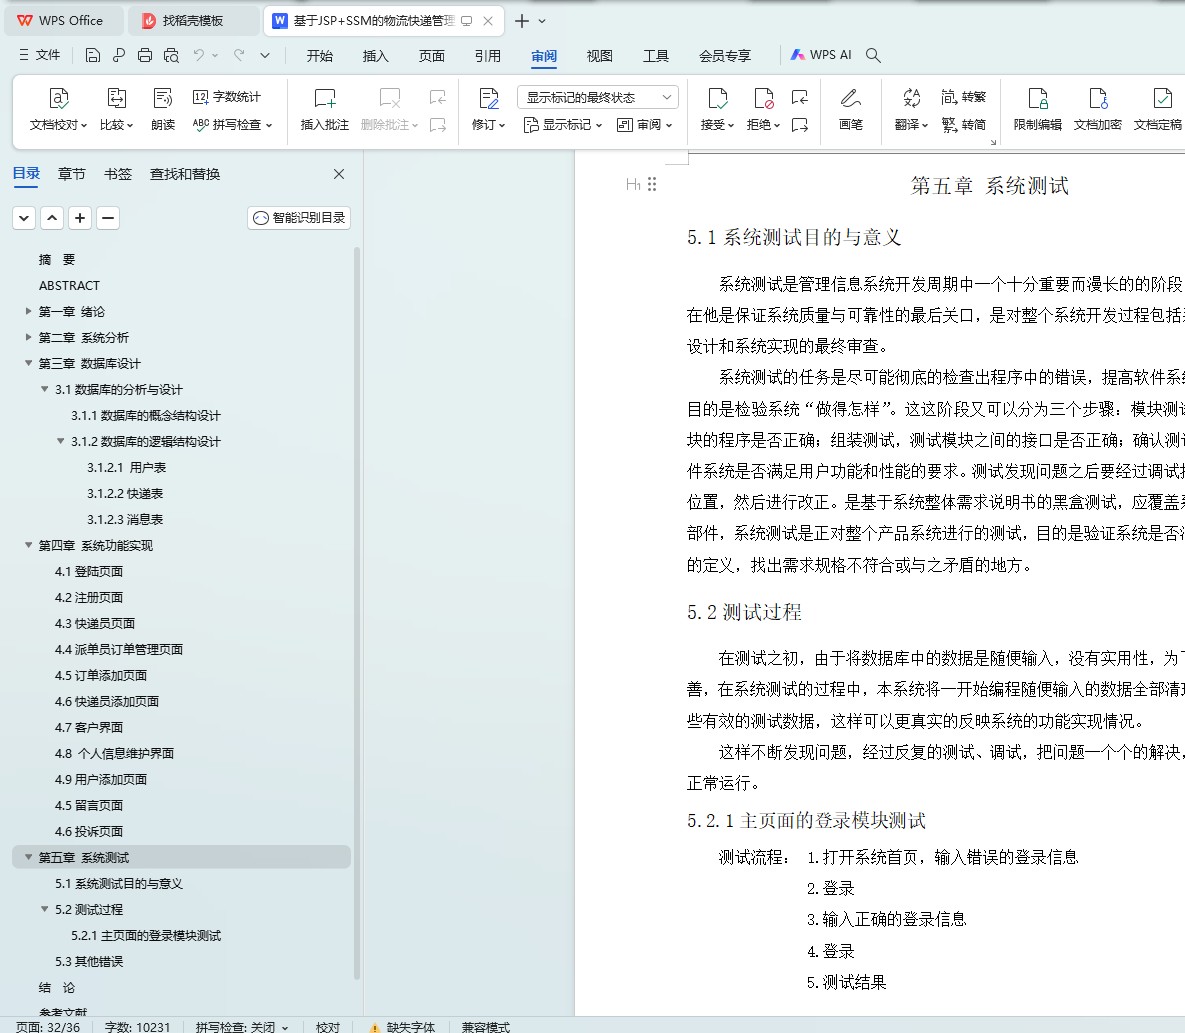Screen dimensions: 1185x1033
Task: Collapse outline levels up arrow button
Action: [x=52, y=218]
